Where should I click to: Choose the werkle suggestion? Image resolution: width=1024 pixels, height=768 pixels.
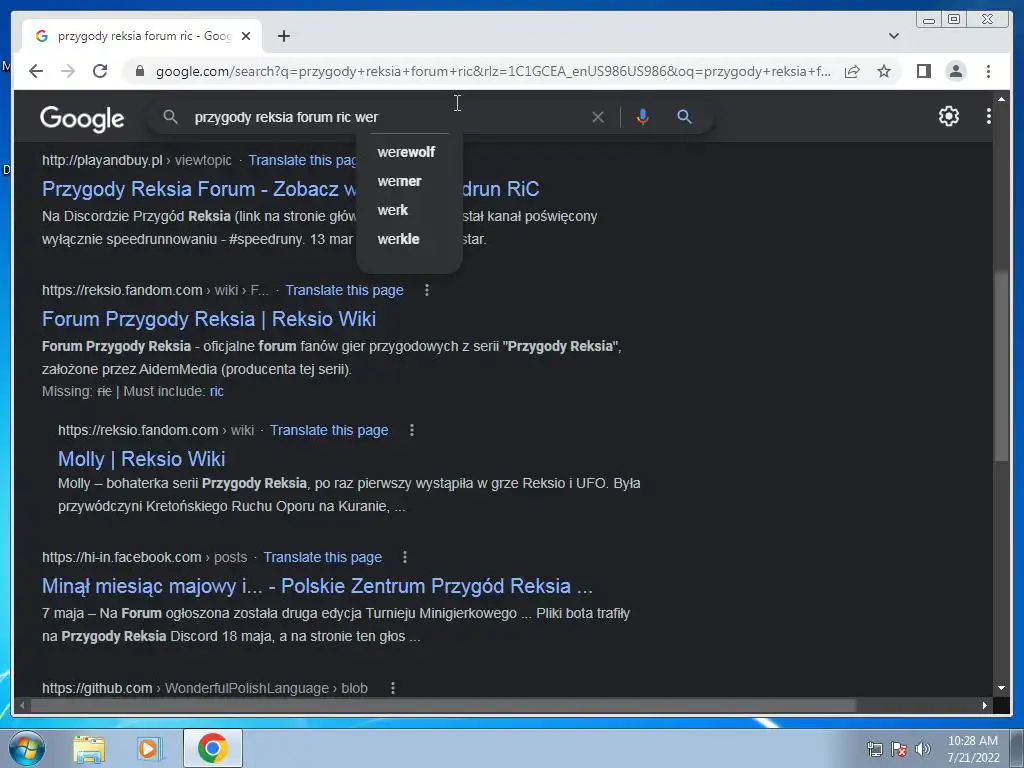[398, 239]
